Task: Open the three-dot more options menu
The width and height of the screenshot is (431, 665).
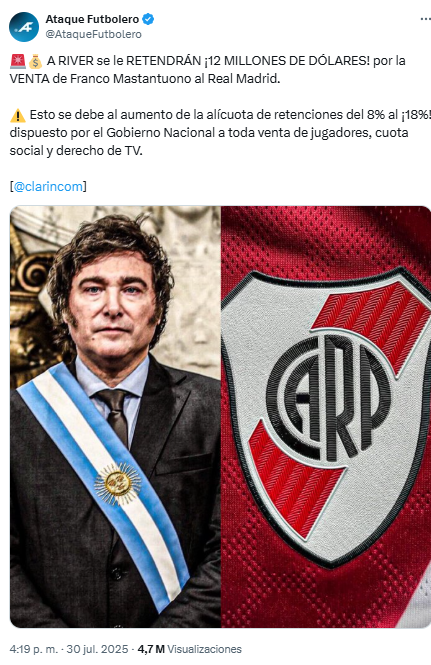Action: tap(425, 20)
